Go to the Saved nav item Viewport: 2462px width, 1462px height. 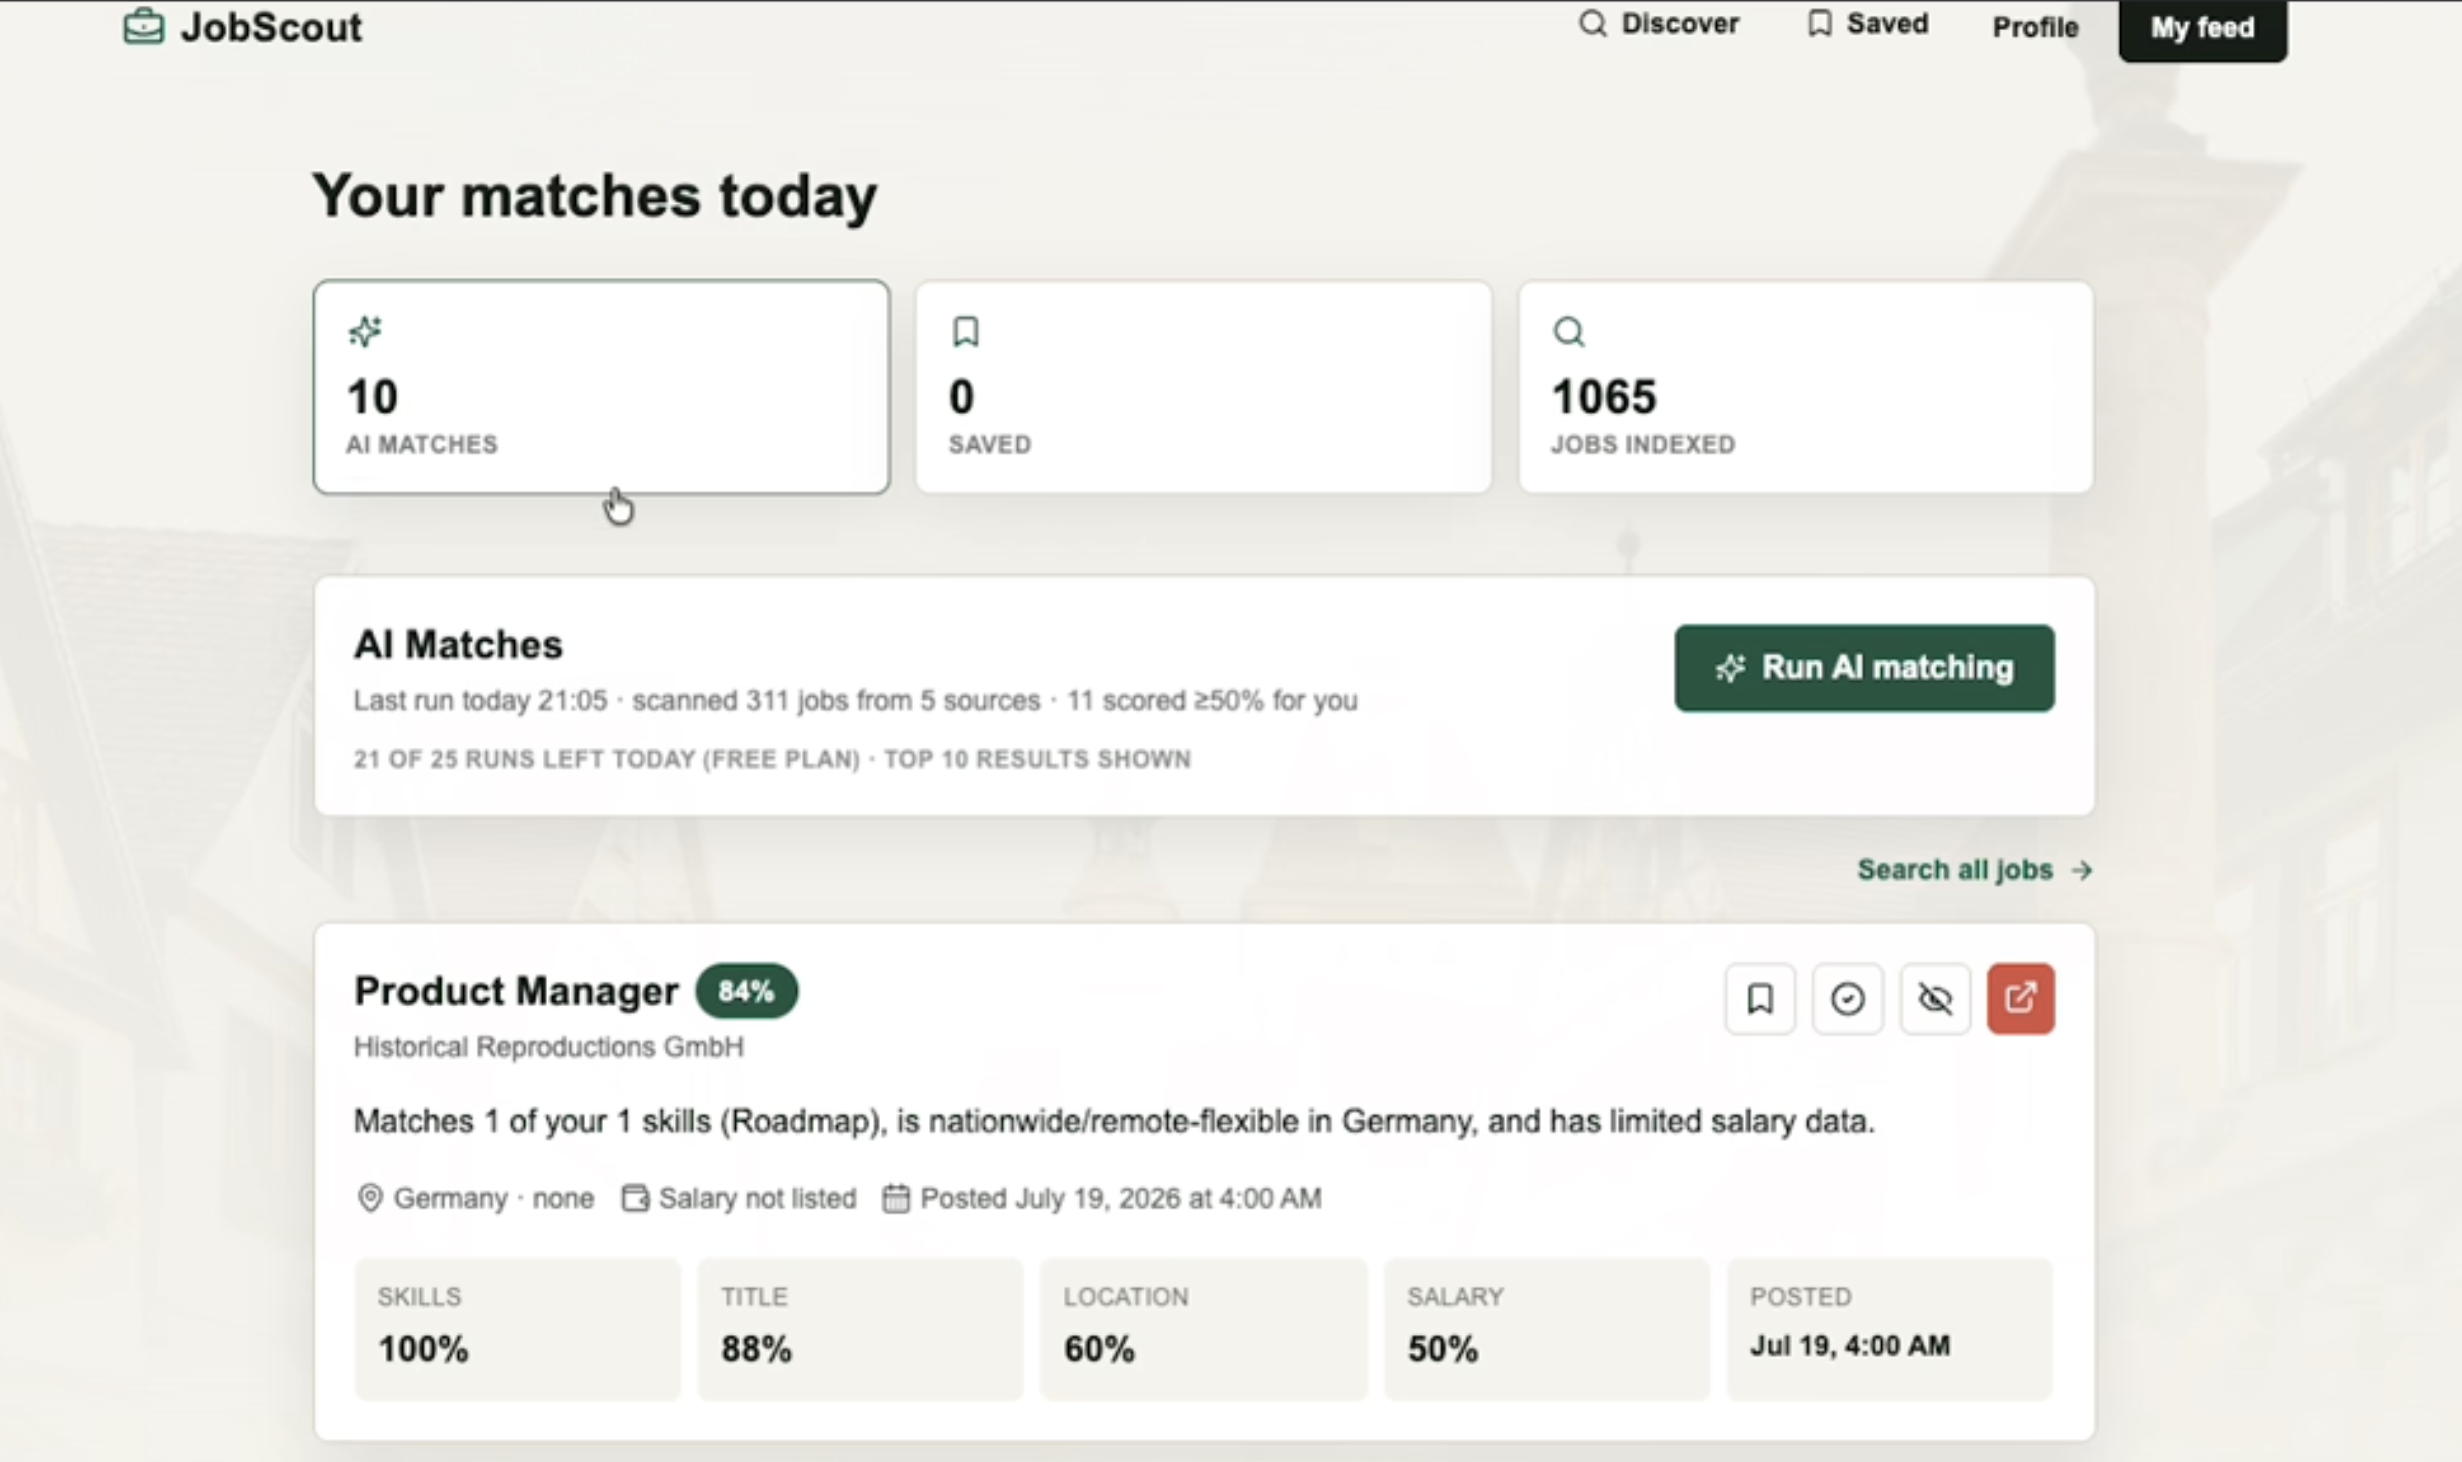tap(1868, 24)
